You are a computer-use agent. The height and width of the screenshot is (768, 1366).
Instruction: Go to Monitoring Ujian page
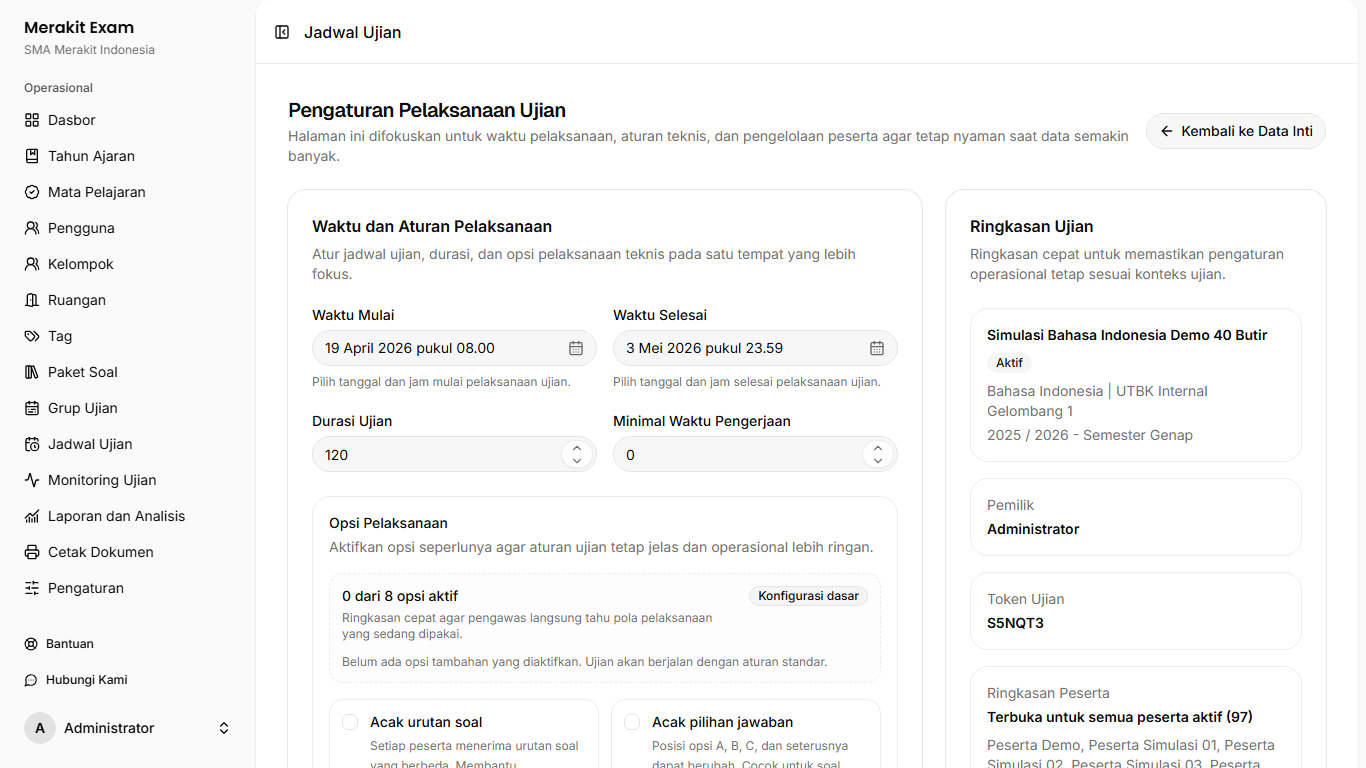[x=128, y=480]
